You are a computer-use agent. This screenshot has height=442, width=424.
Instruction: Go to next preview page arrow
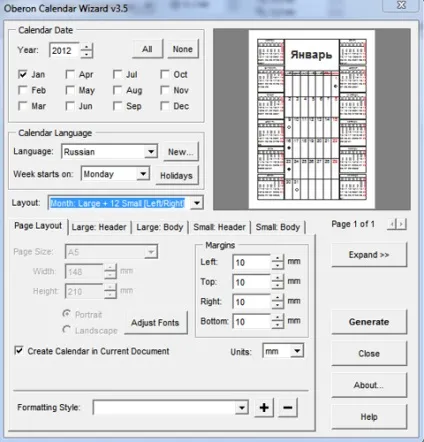click(402, 224)
